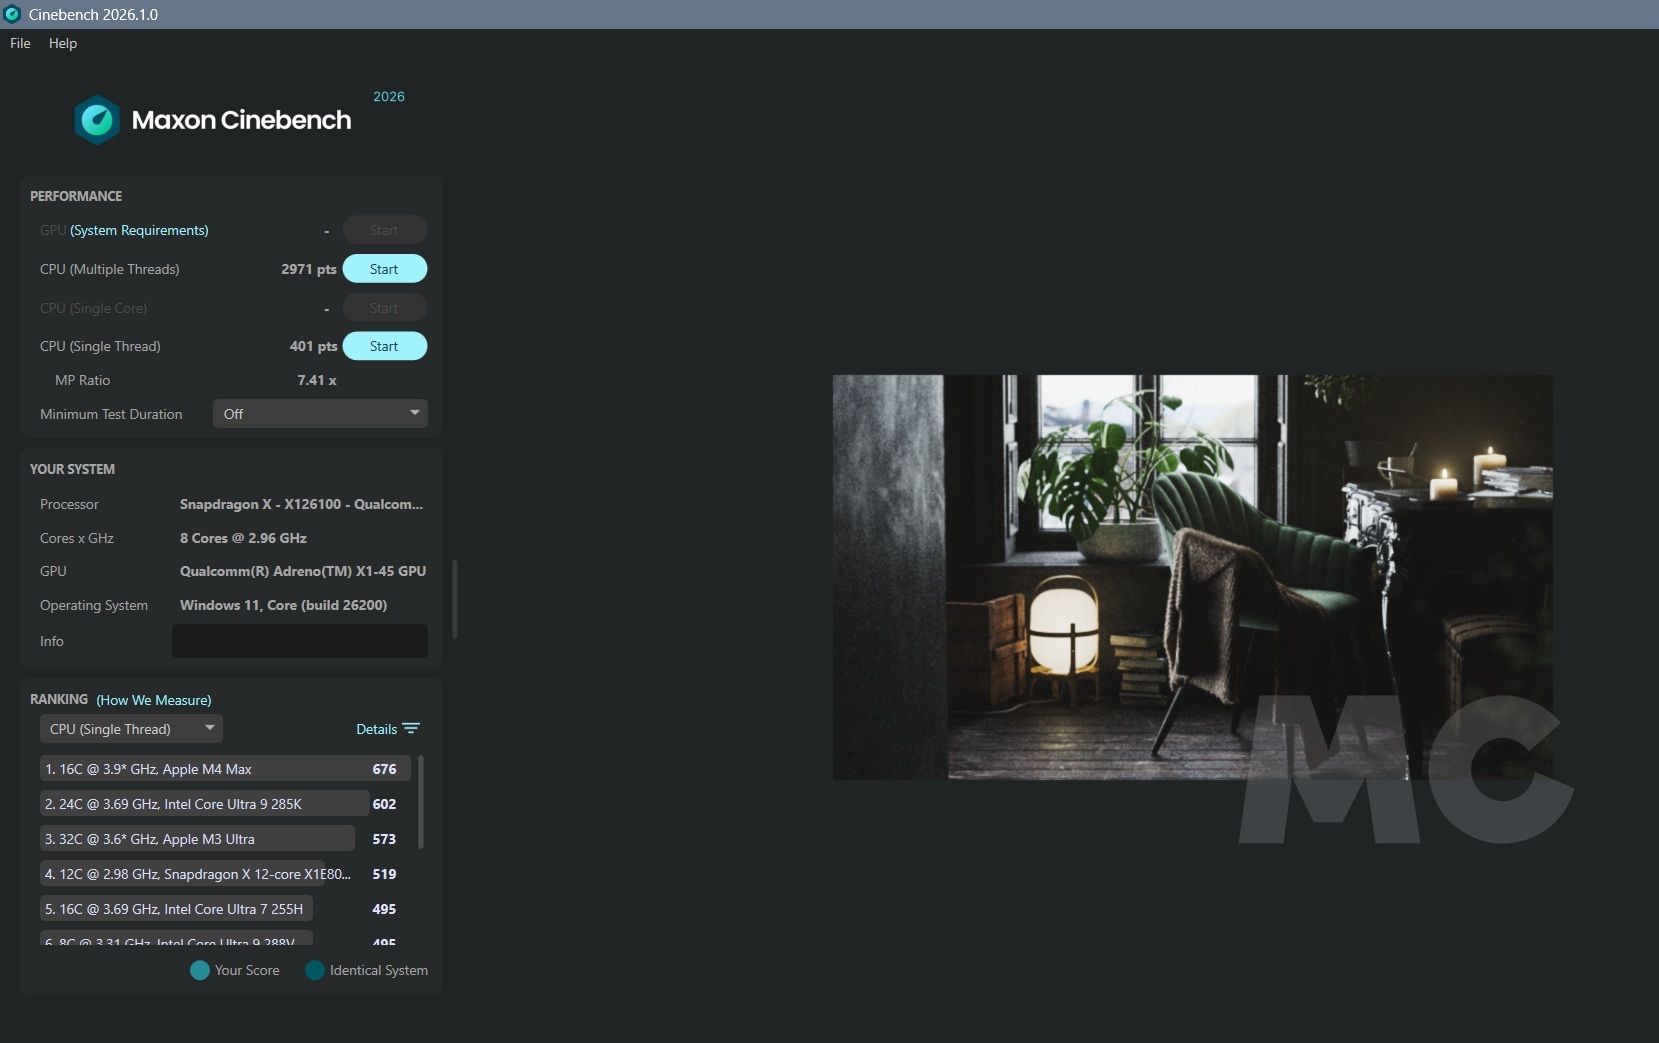This screenshot has width=1659, height=1043.
Task: Start the CPU (Multiple Threads) benchmark
Action: 385,269
